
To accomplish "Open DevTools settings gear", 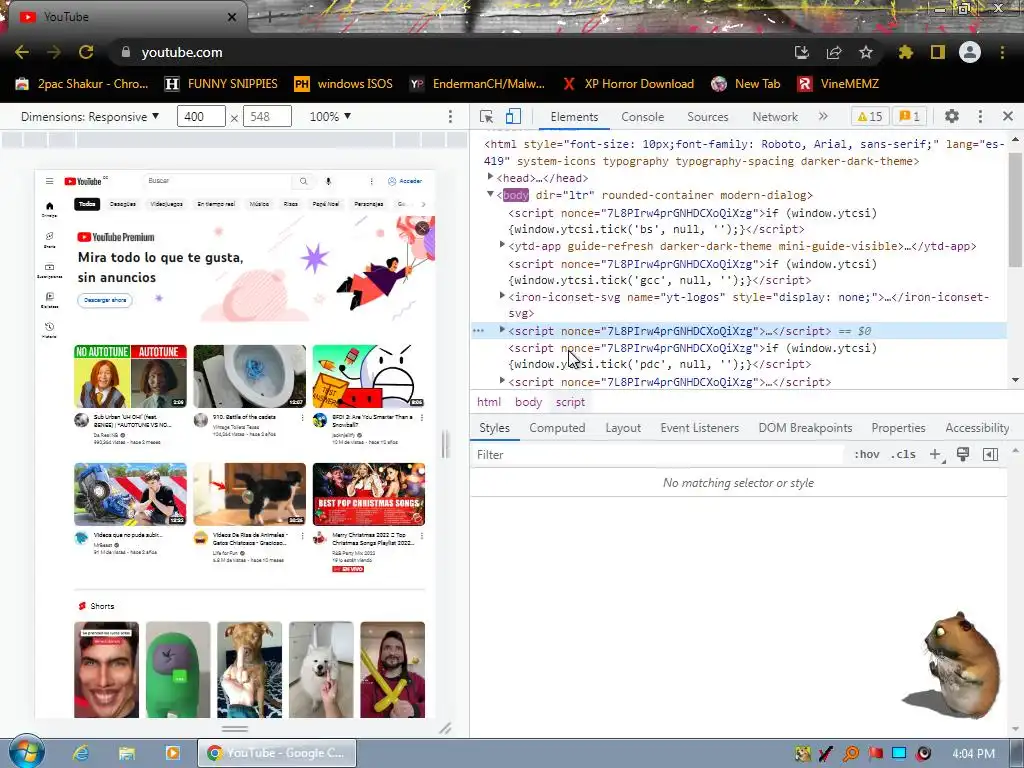I will click(x=952, y=116).
